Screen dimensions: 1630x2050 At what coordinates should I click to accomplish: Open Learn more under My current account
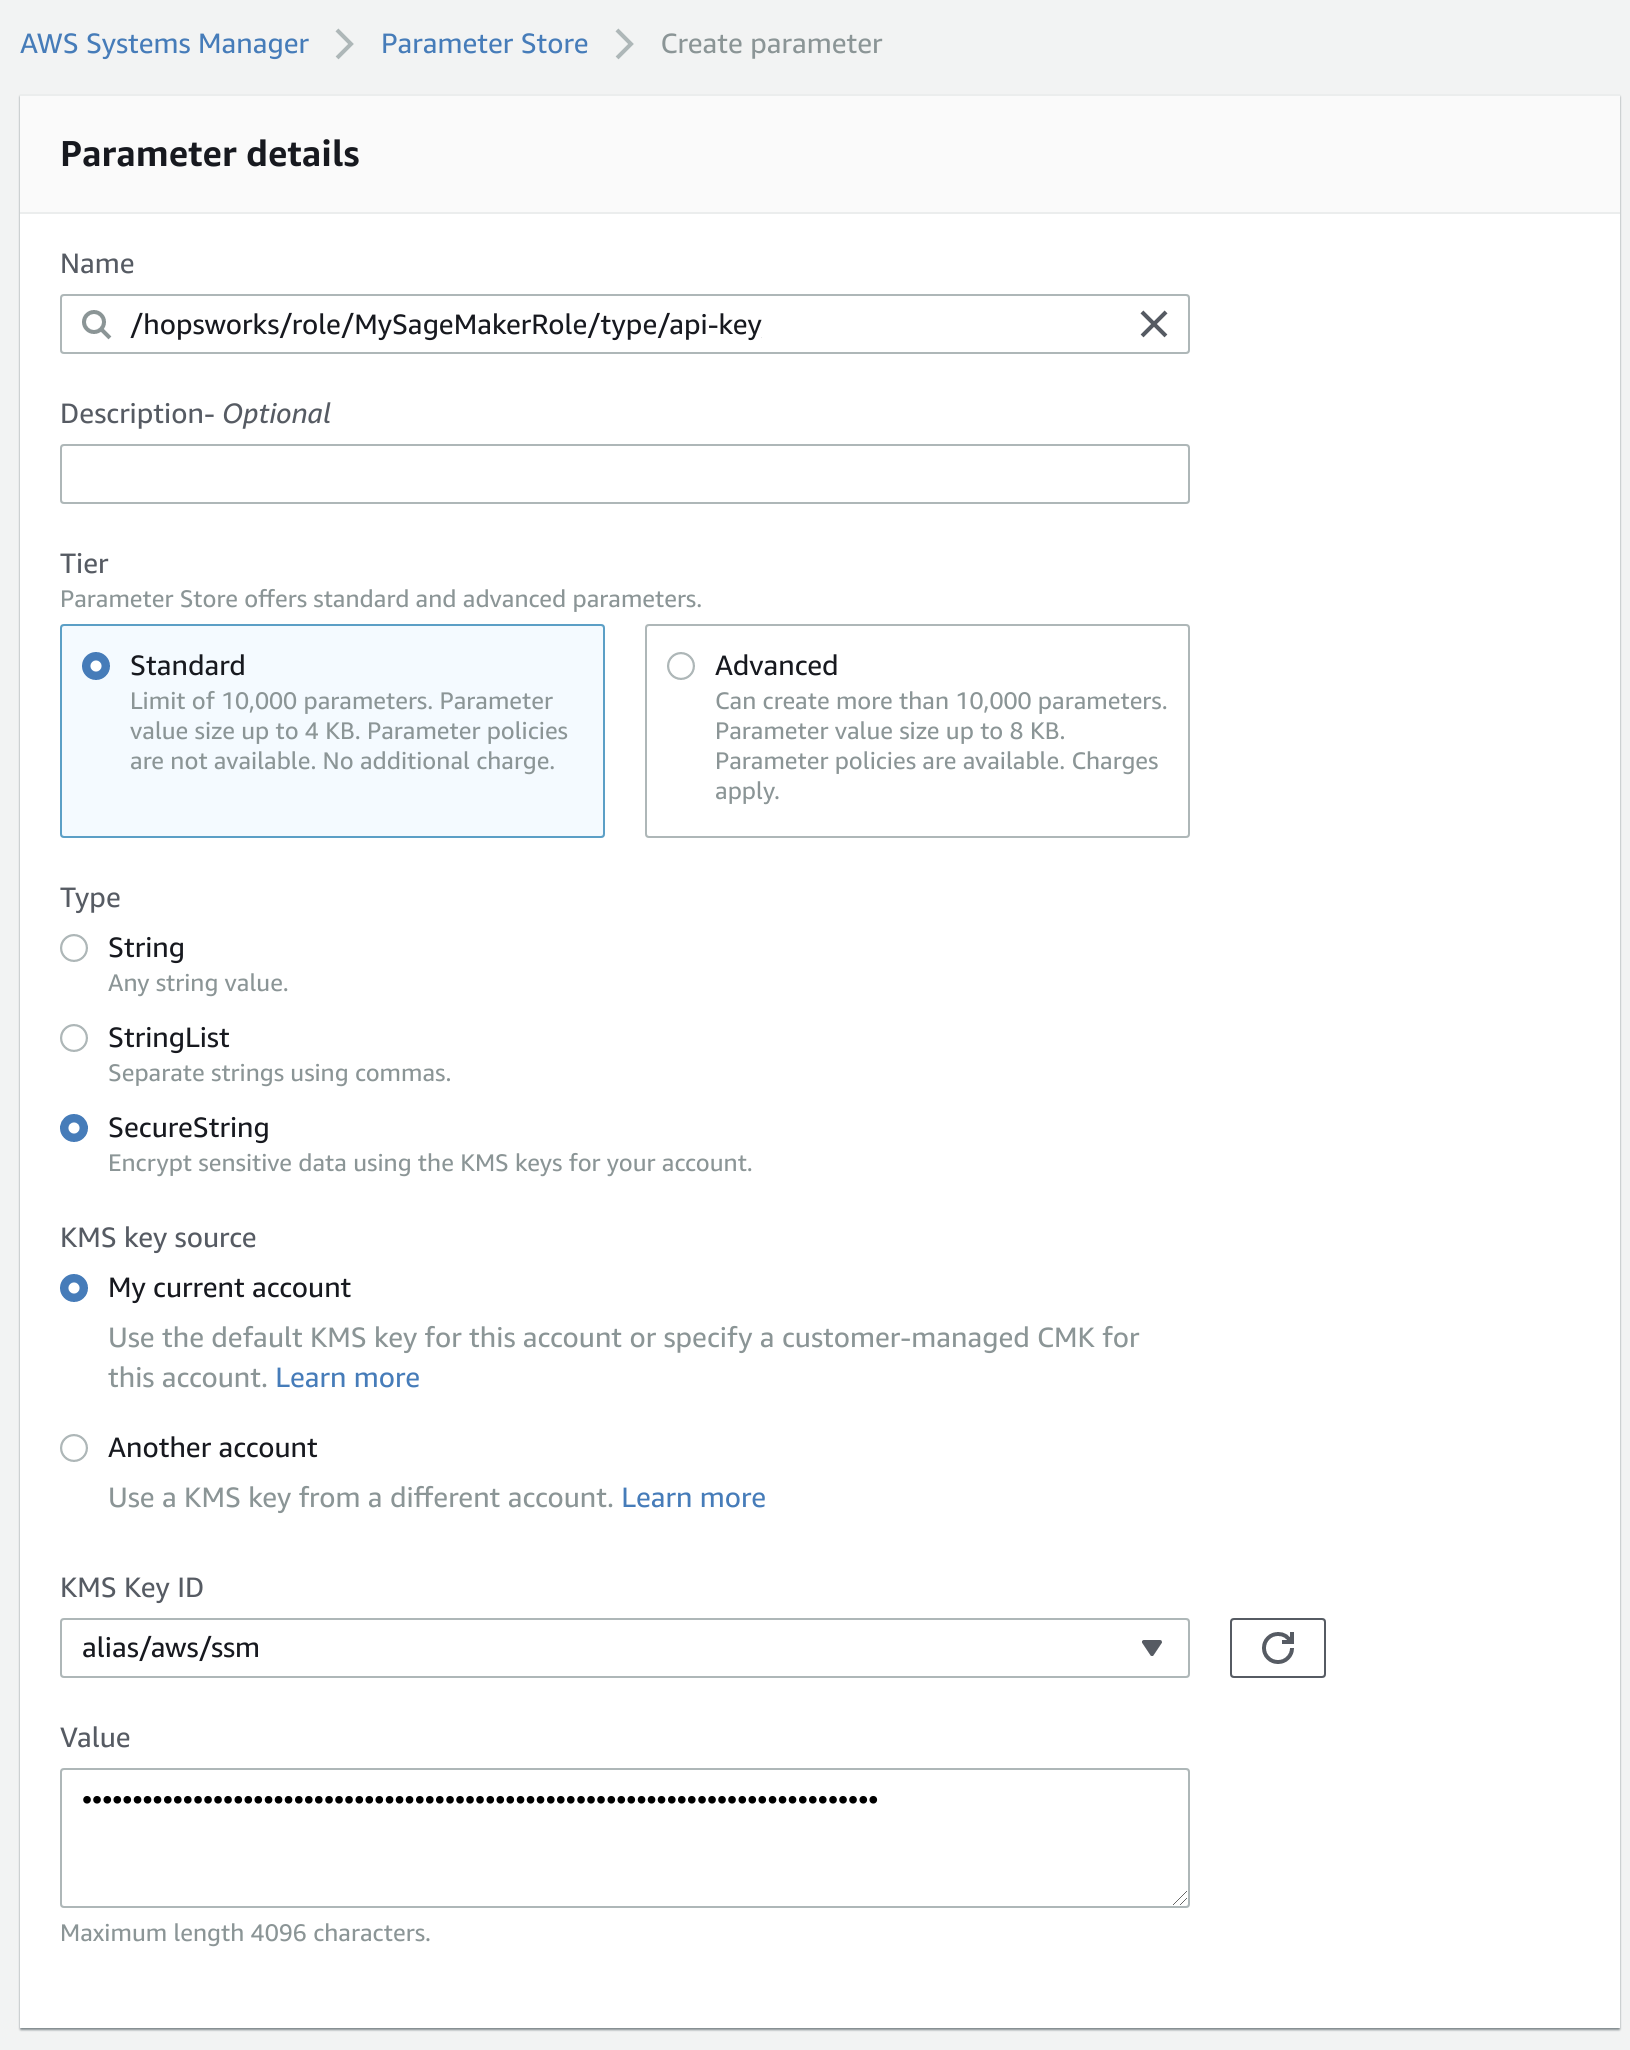pos(347,1378)
